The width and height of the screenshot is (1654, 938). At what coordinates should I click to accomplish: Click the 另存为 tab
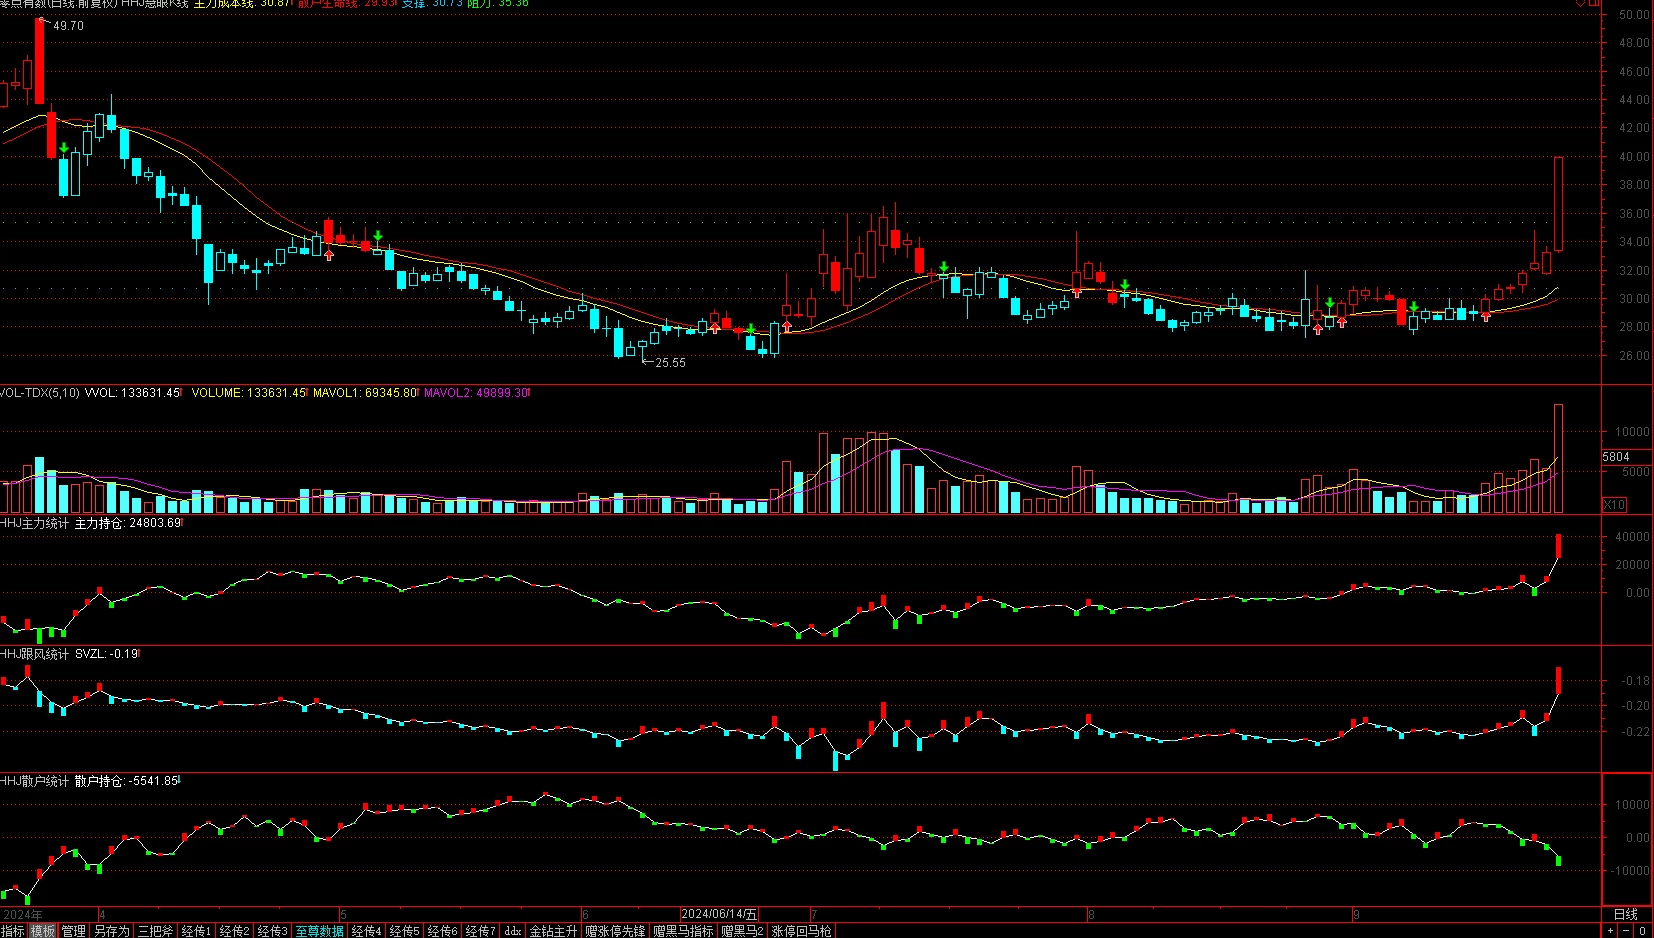tap(112, 931)
